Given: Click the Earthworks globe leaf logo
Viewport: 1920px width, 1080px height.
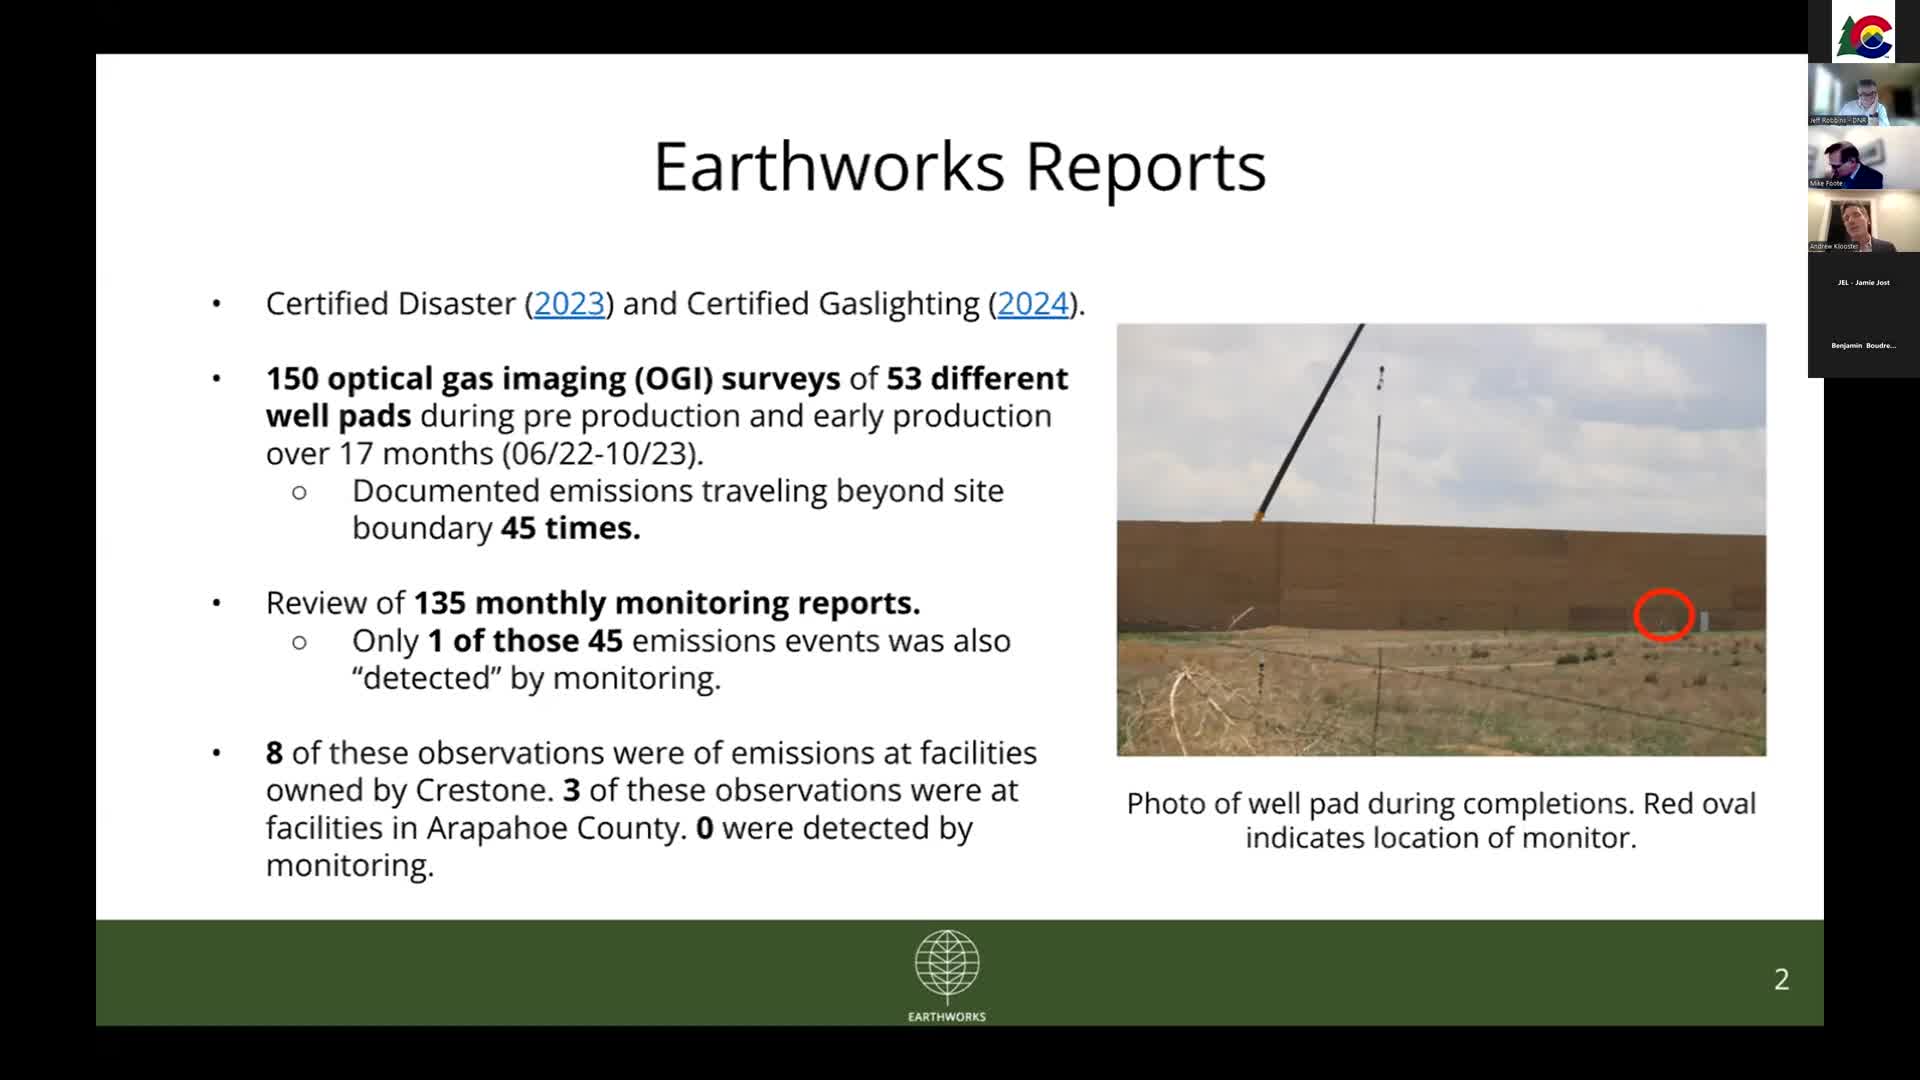Looking at the screenshot, I should pyautogui.click(x=946, y=964).
